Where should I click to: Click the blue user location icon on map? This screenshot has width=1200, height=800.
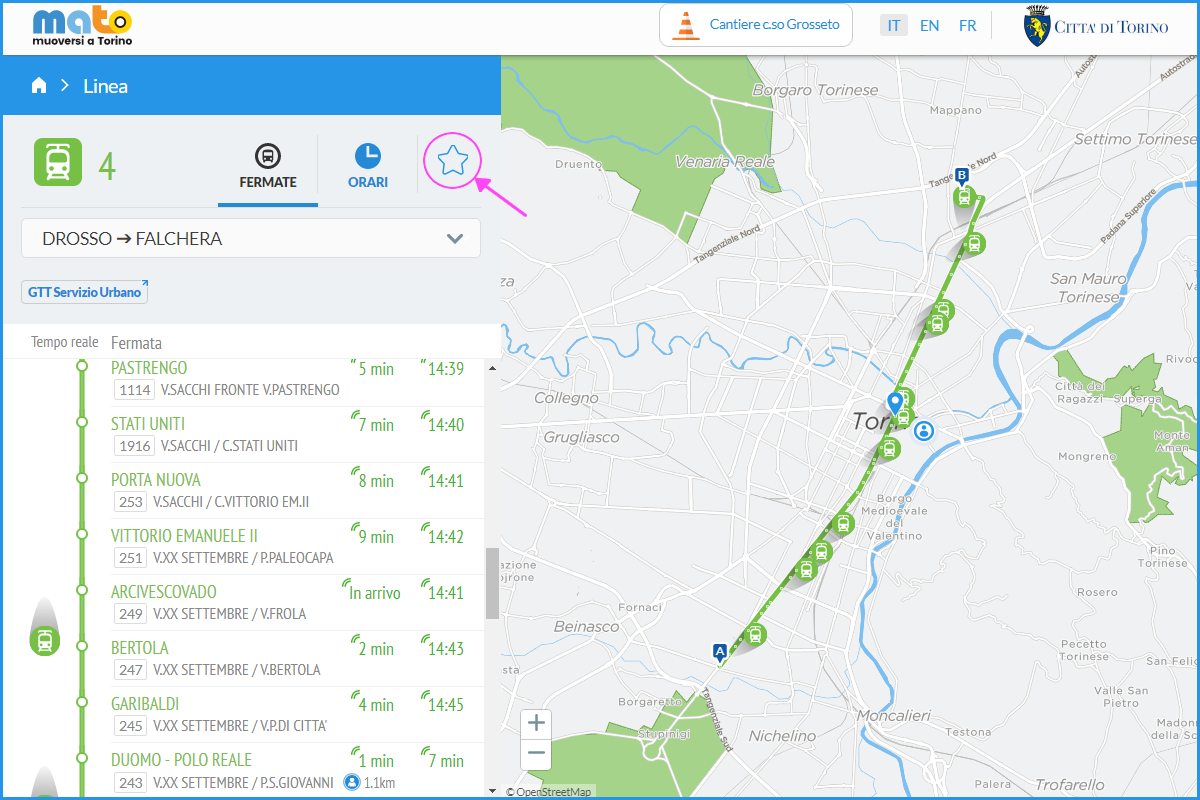point(925,430)
